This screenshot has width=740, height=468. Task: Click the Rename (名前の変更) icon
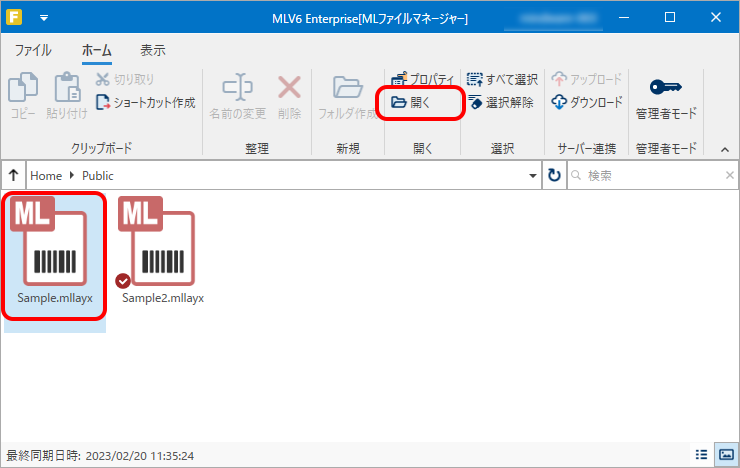[237, 87]
